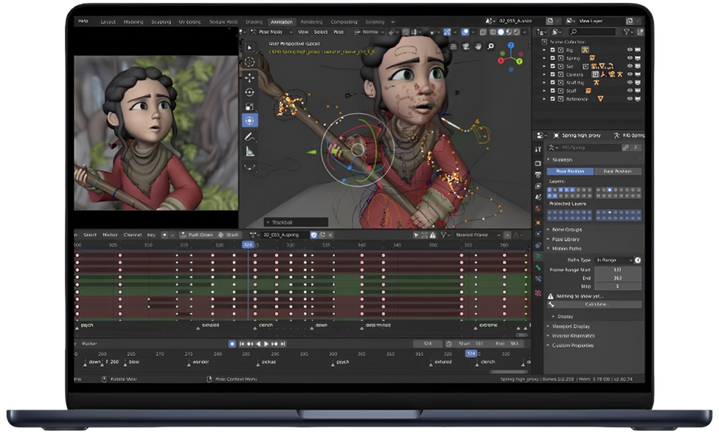719x437 pixels.
Task: Click the Rest Position button
Action: coord(617,171)
